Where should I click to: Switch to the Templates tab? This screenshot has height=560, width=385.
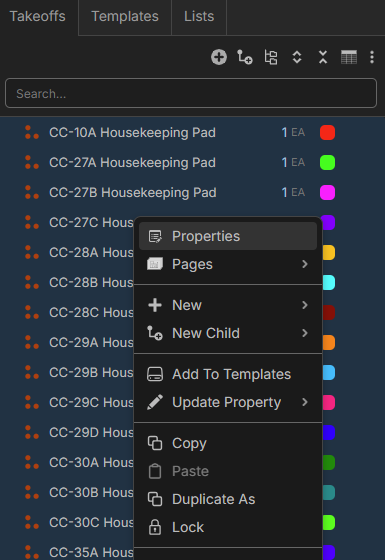click(125, 16)
